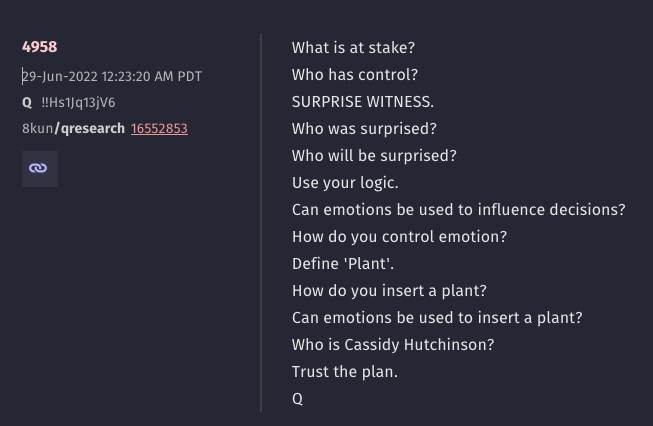Click the line 'What is at stake?'

[x=353, y=48]
